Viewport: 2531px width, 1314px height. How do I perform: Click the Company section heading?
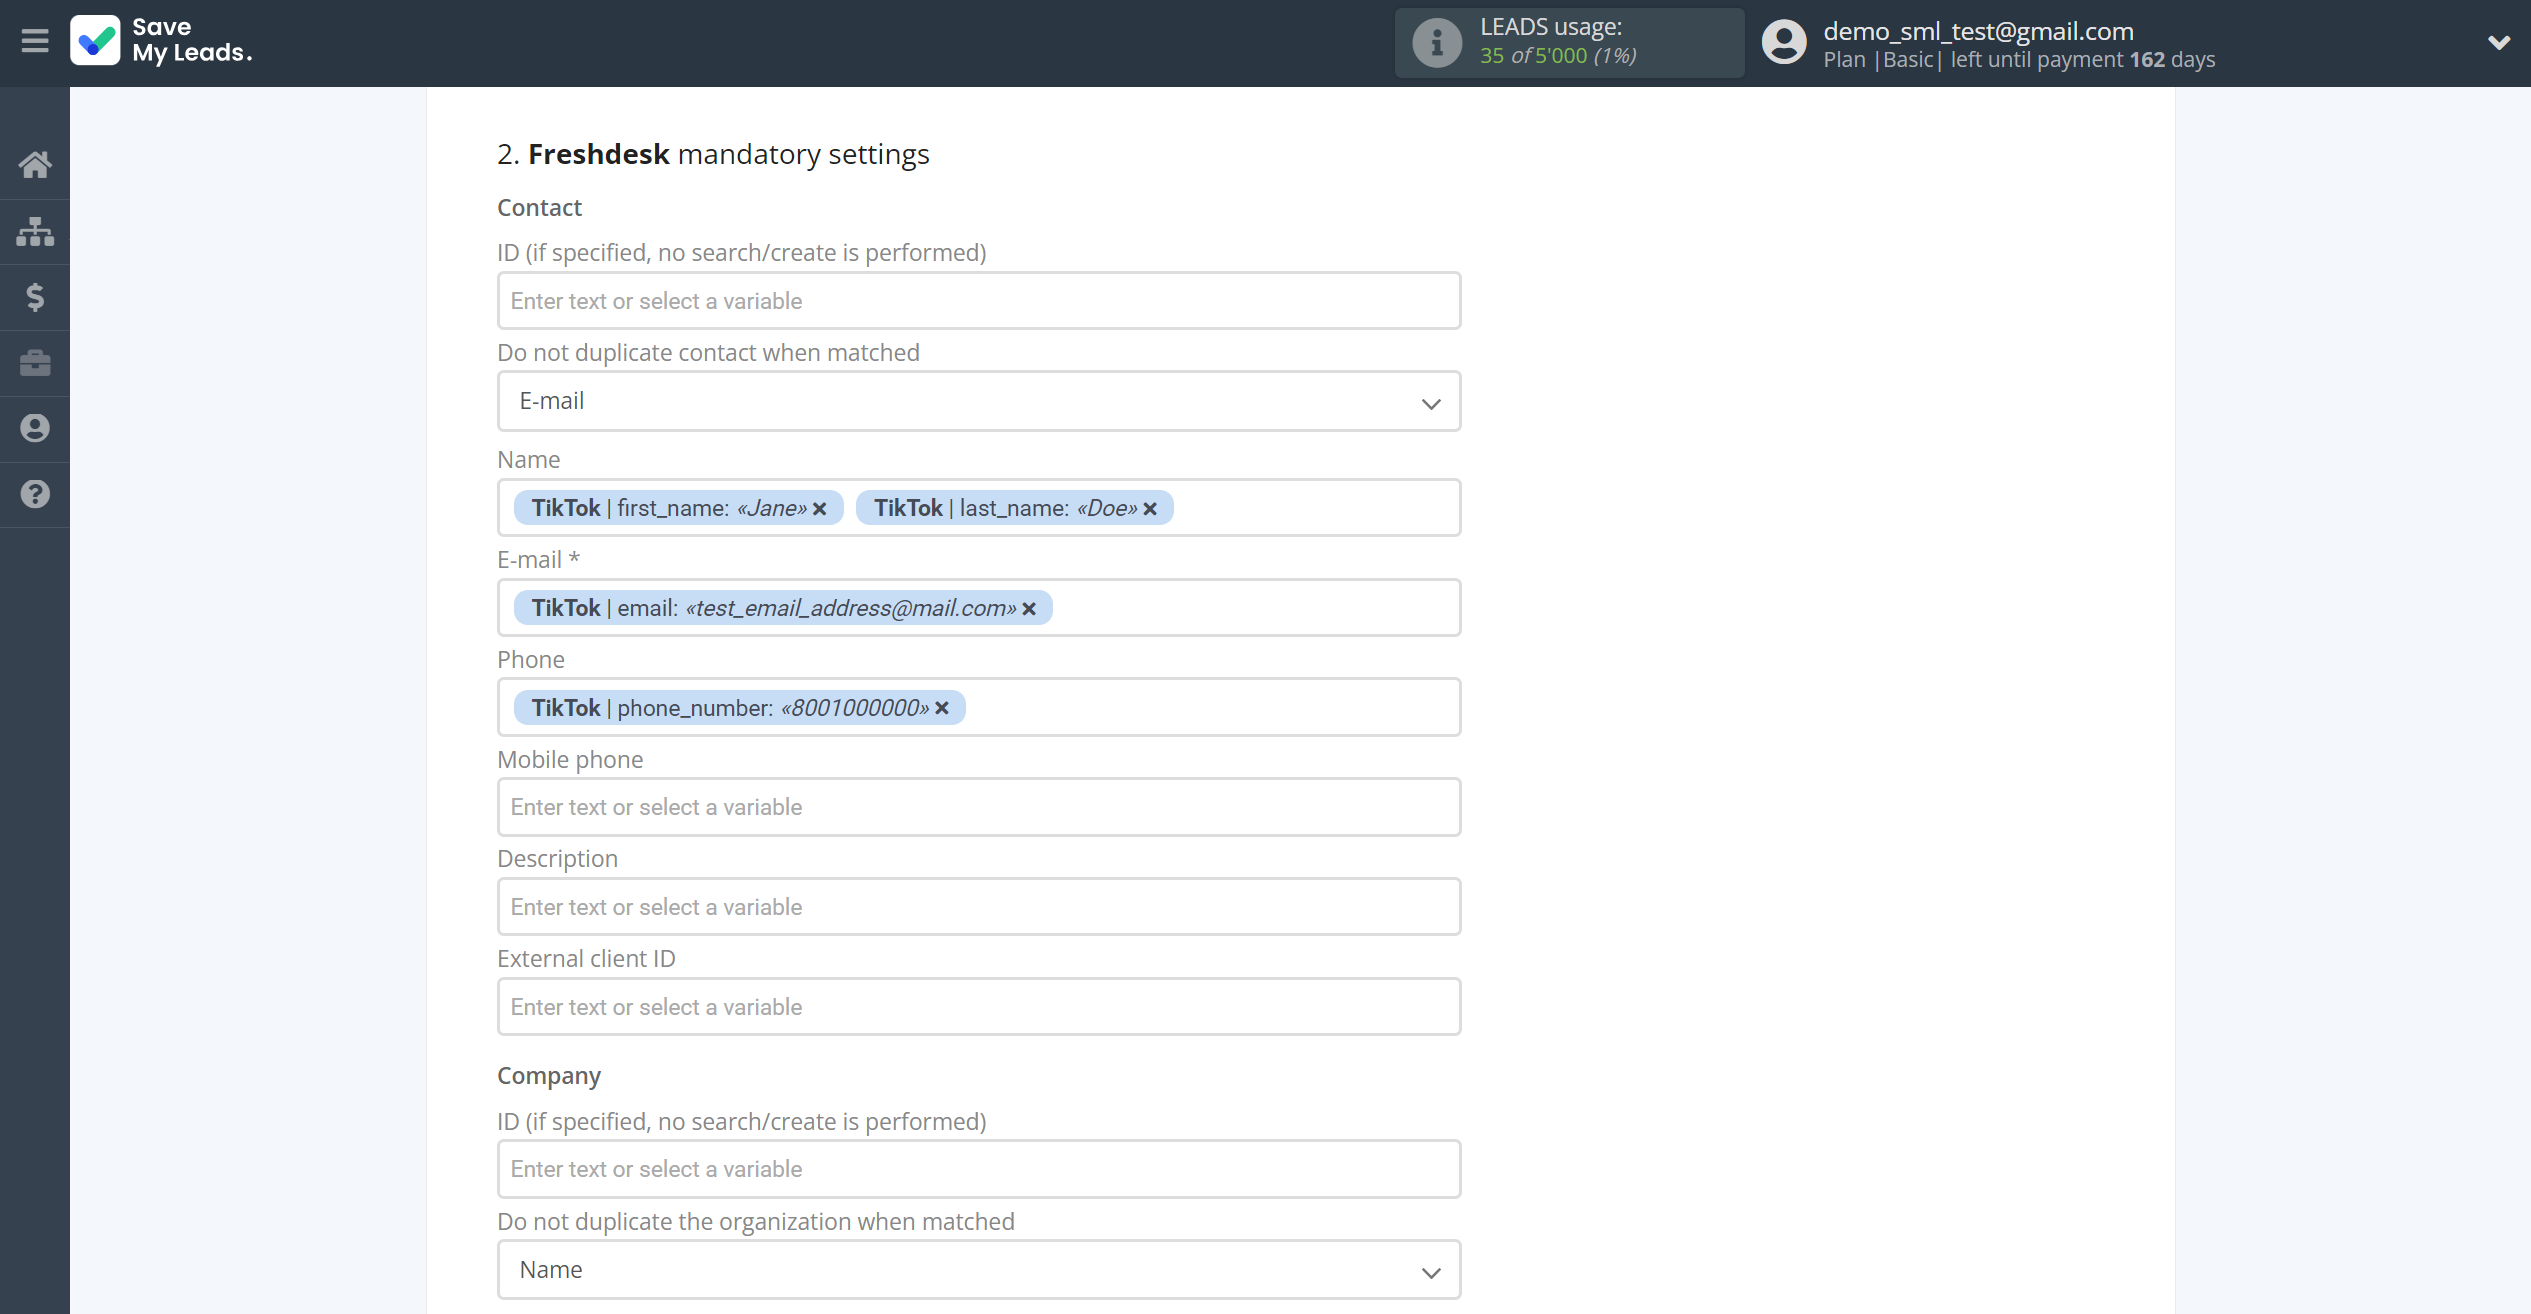click(x=549, y=1076)
